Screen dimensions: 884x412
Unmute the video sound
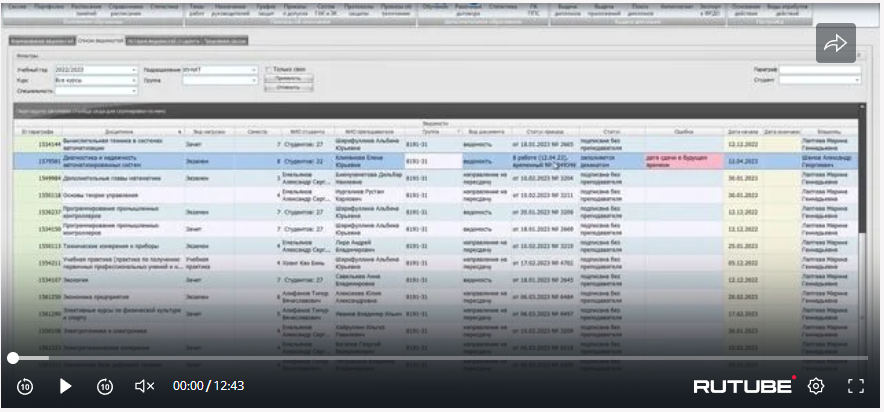coord(144,386)
